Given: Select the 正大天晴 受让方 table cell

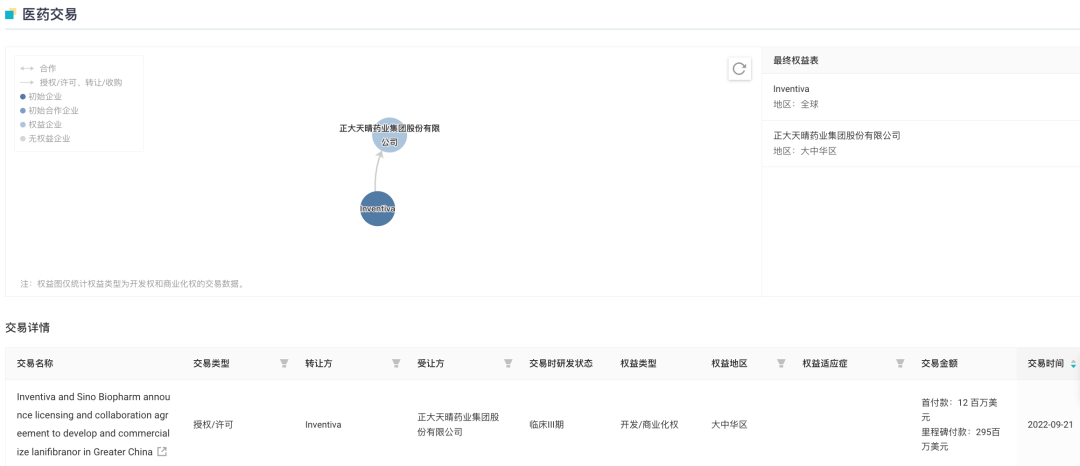Looking at the screenshot, I should (458, 425).
